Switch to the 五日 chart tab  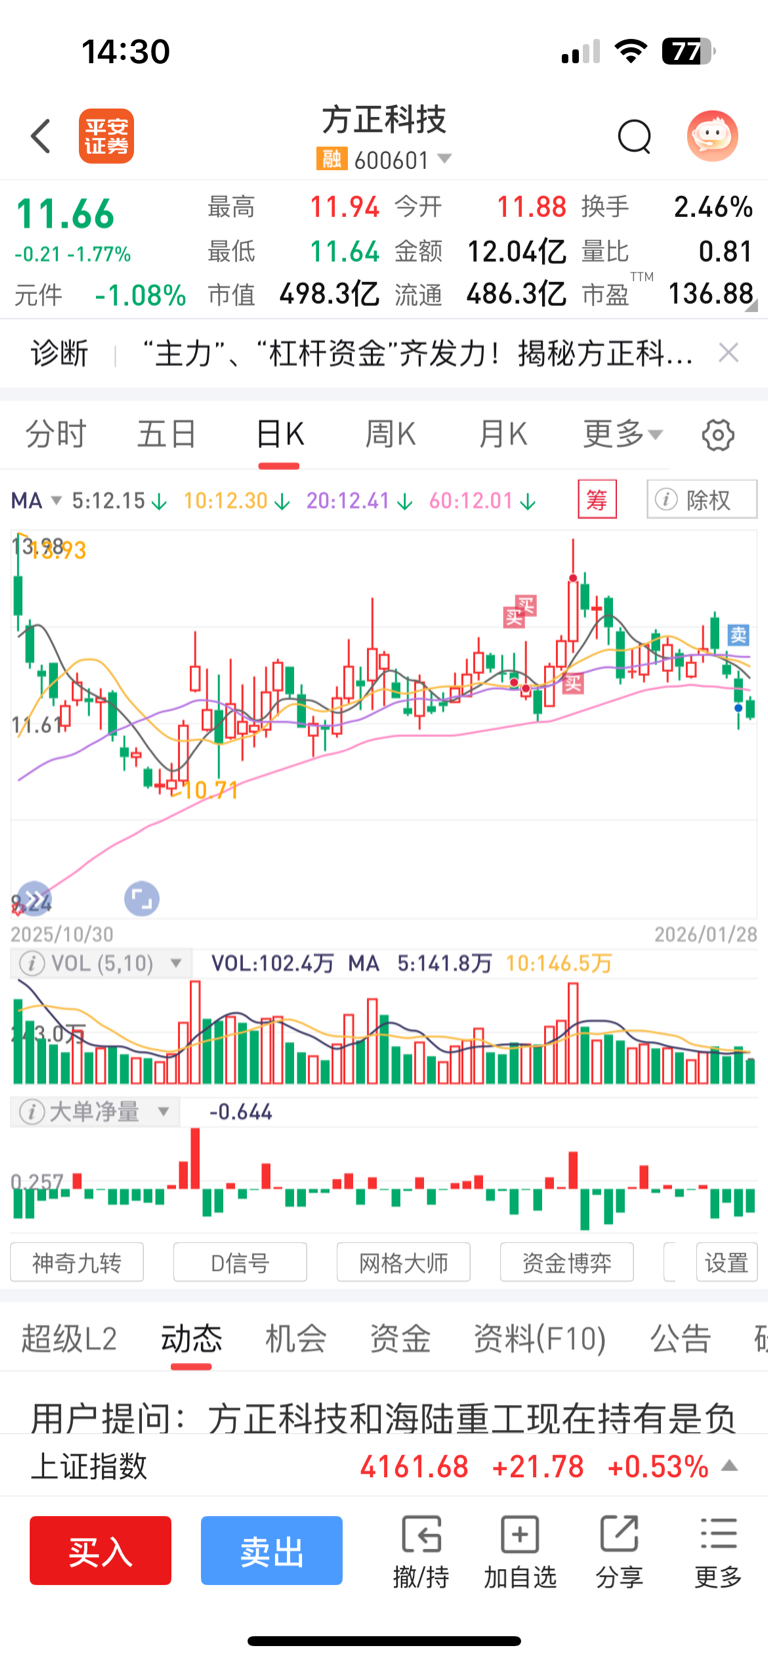[x=166, y=434]
